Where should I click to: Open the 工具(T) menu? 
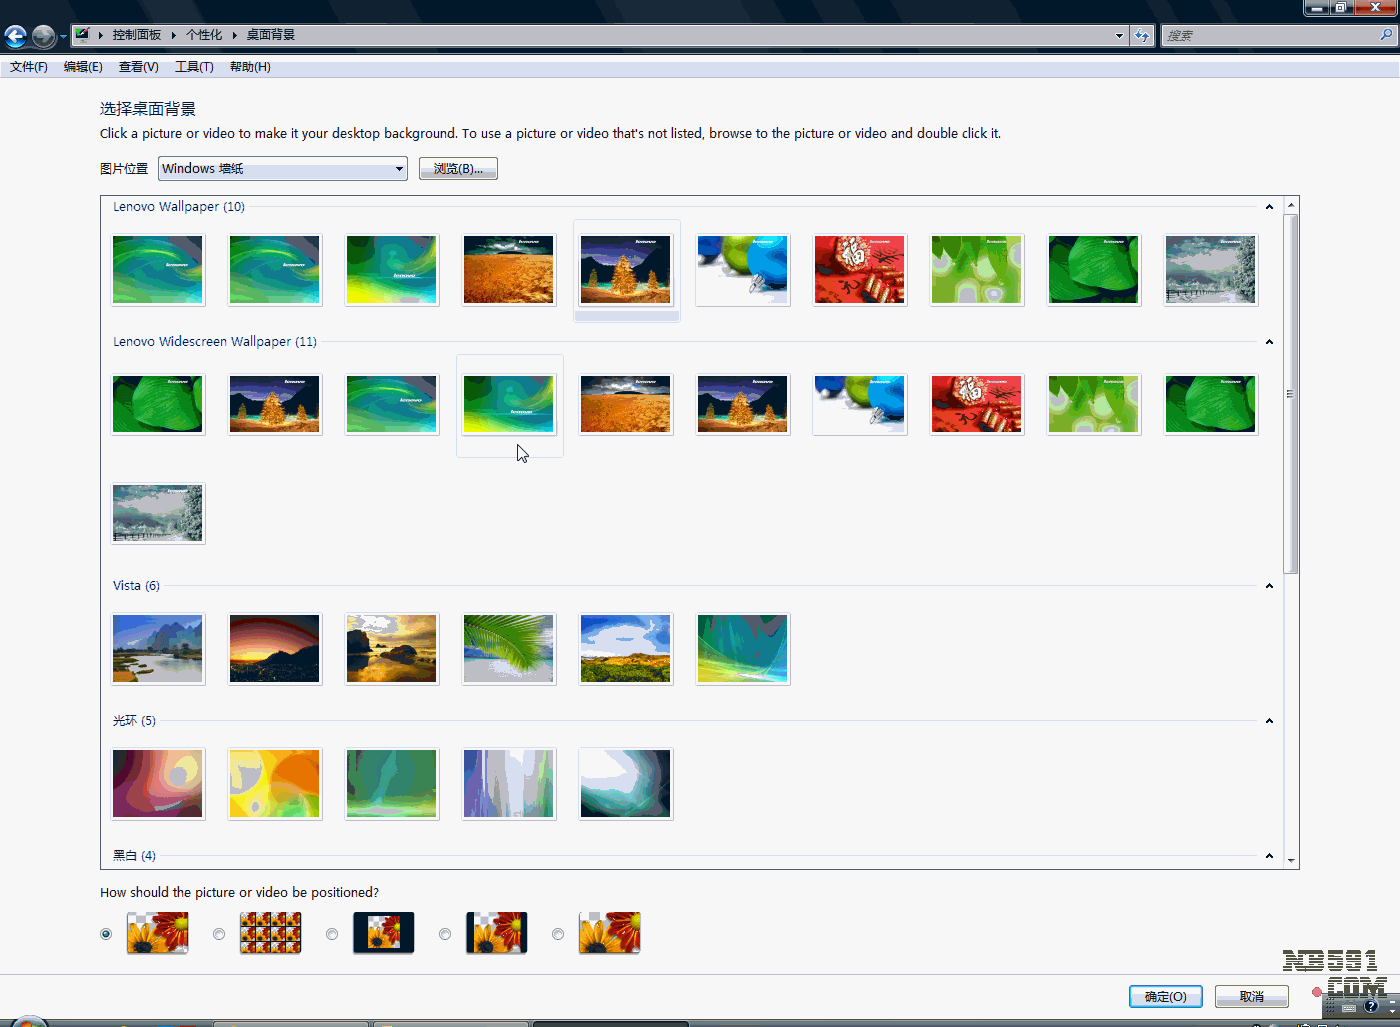point(194,67)
